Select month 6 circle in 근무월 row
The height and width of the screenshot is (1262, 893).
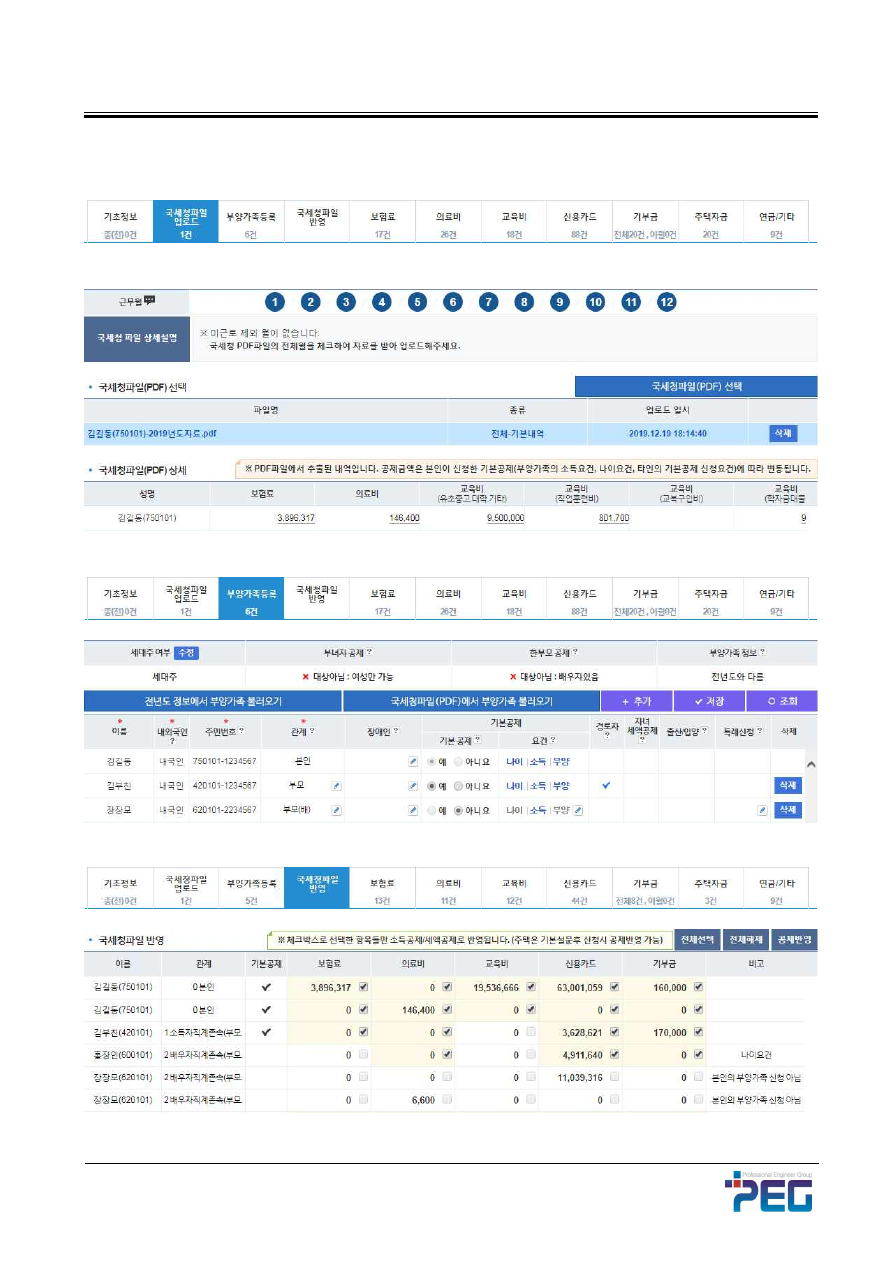coord(453,302)
